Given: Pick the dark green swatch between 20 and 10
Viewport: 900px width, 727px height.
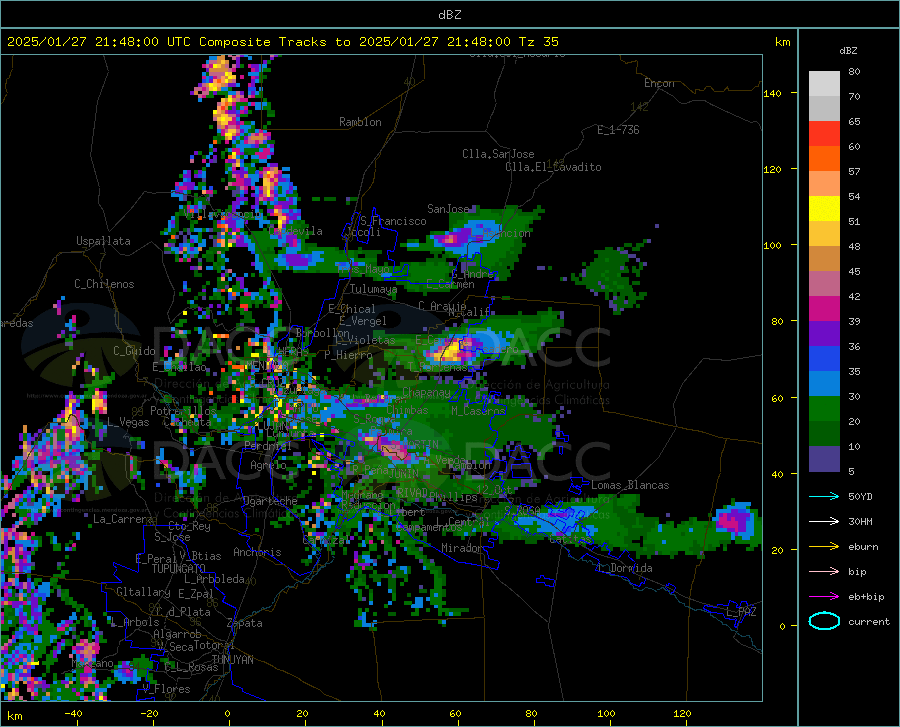Looking at the screenshot, I should tap(824, 434).
